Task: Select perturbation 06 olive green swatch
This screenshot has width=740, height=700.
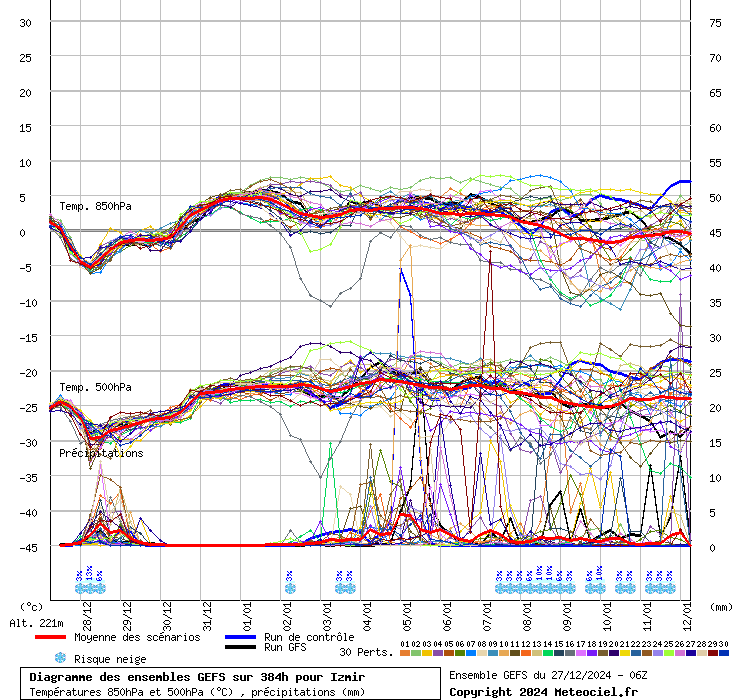Action: coord(460,653)
